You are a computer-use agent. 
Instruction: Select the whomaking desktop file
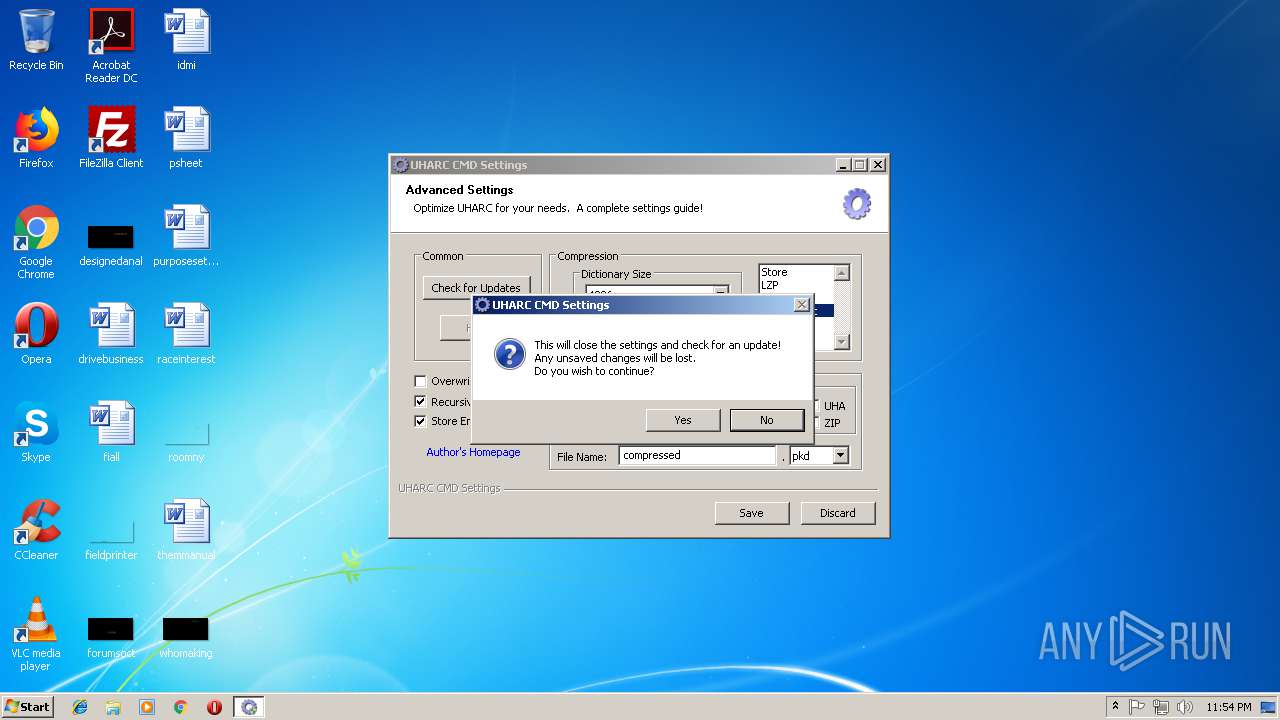(186, 638)
